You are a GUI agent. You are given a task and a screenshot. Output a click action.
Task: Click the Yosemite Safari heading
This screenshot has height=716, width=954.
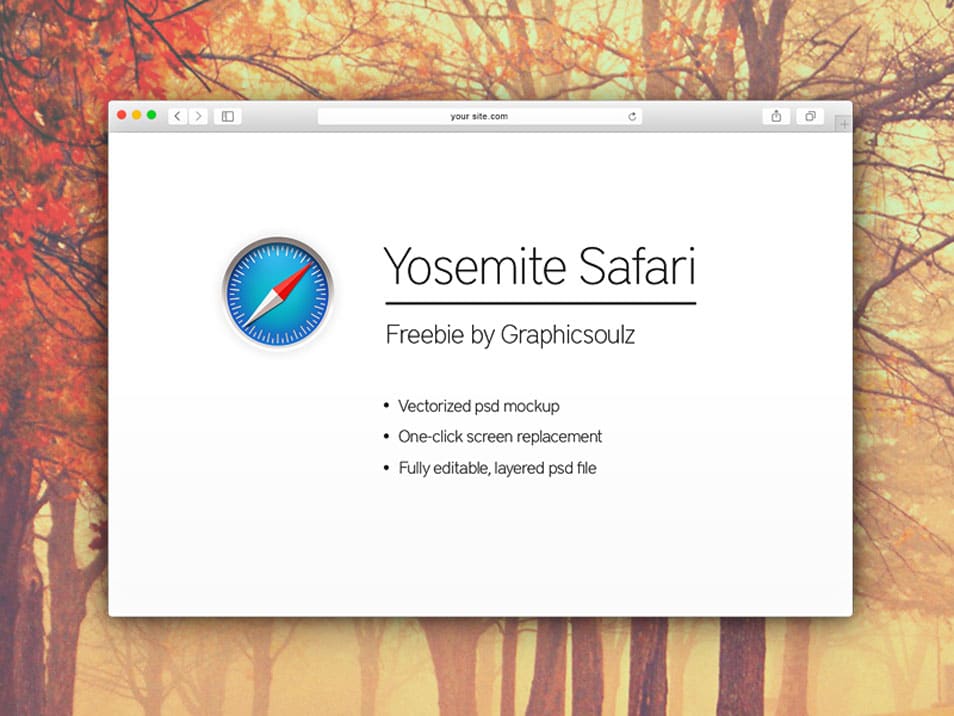(540, 266)
